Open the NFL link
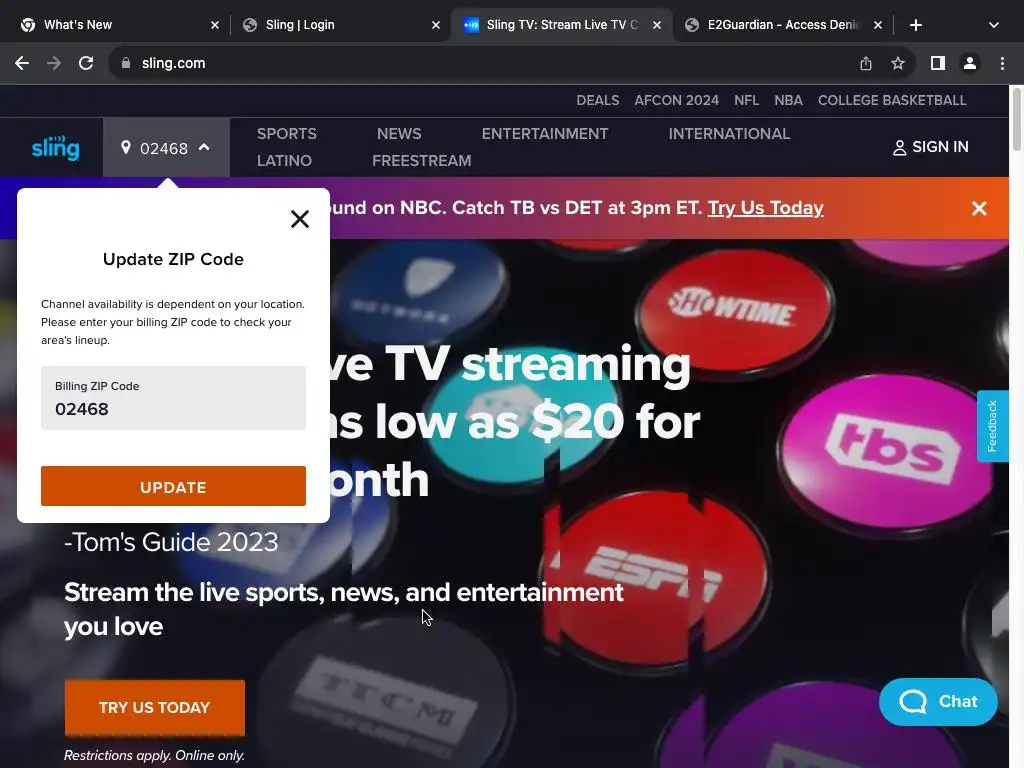 746,101
